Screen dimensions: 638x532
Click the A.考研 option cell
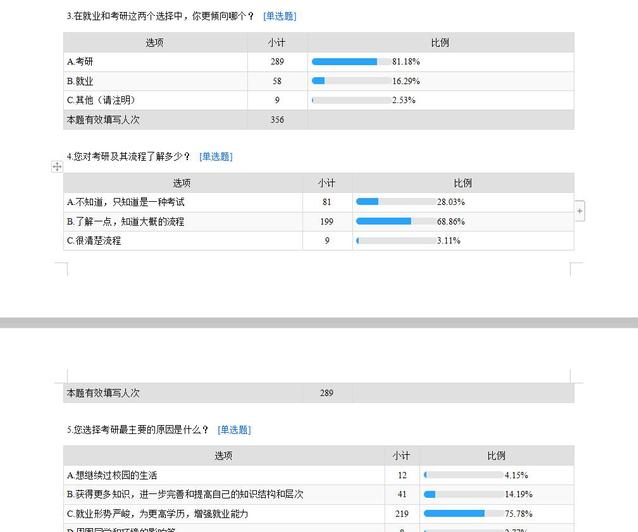pyautogui.click(x=154, y=62)
